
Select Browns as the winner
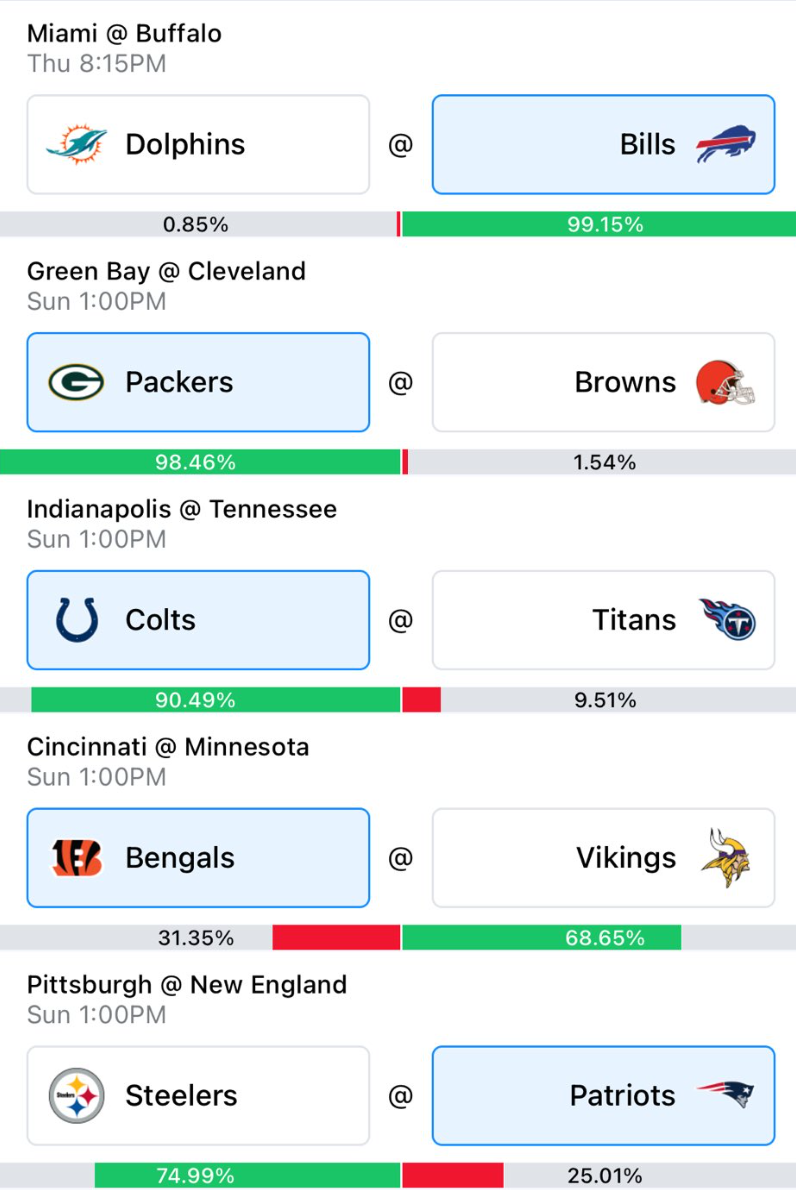click(x=603, y=382)
